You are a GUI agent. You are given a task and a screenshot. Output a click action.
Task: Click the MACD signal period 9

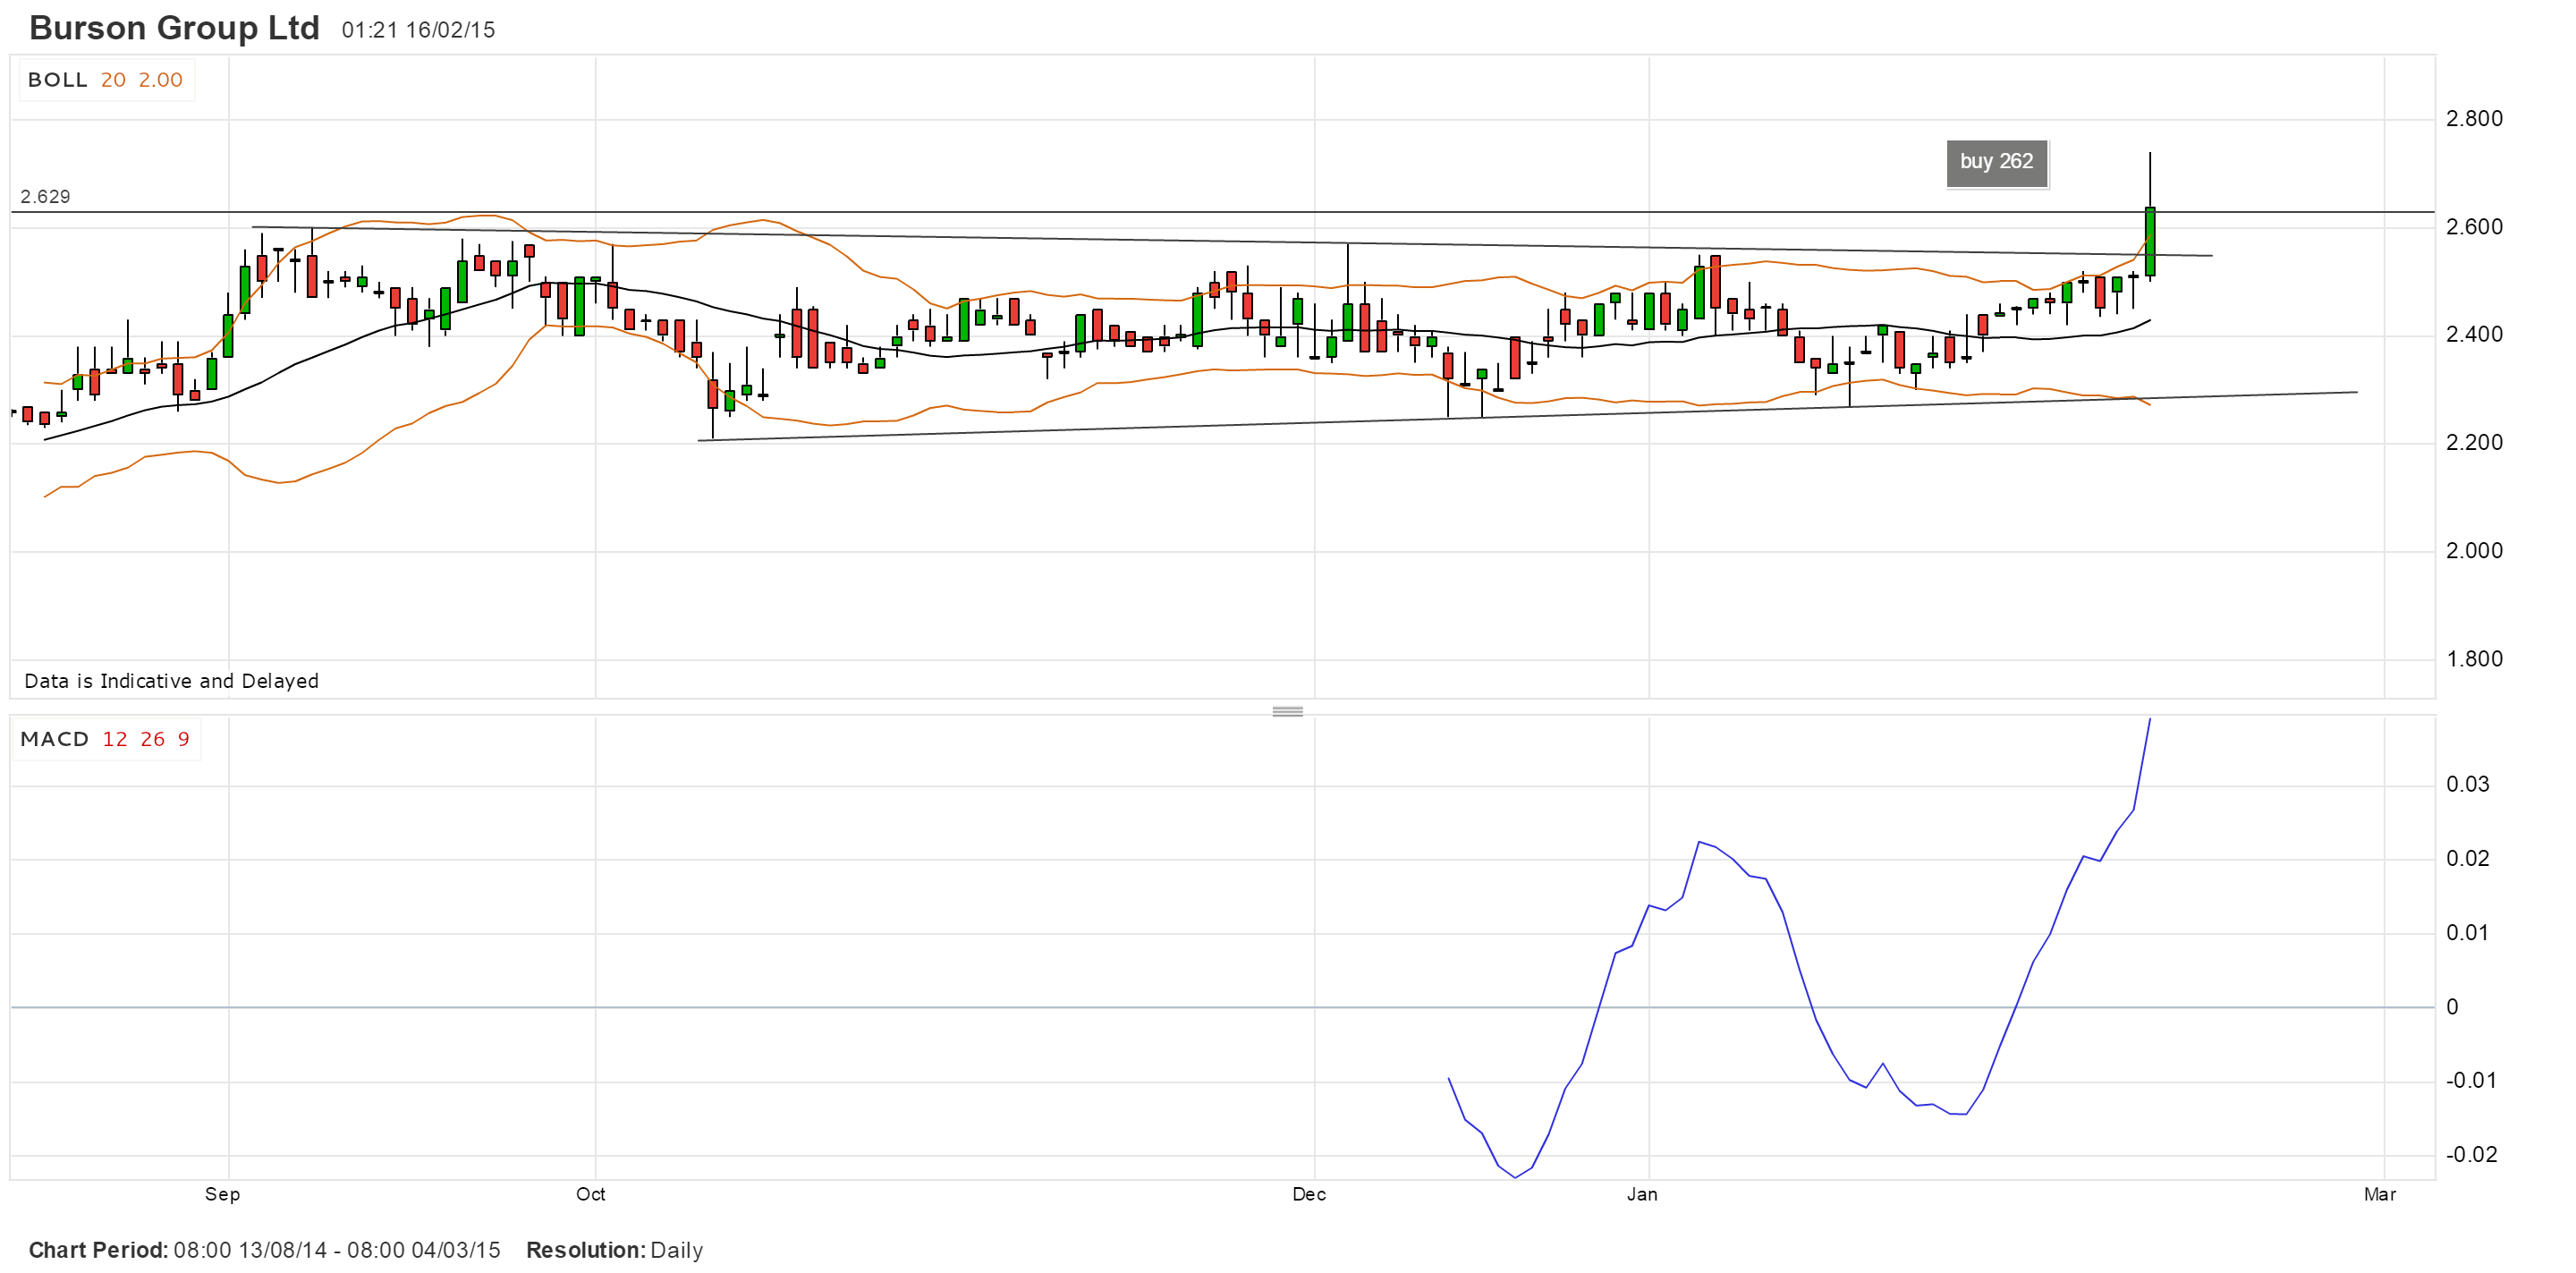coord(183,739)
